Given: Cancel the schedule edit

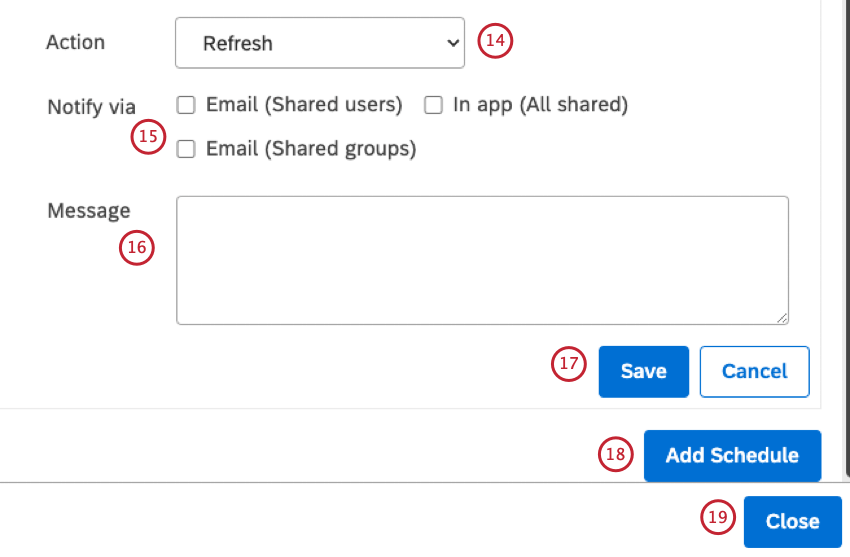Looking at the screenshot, I should [754, 372].
